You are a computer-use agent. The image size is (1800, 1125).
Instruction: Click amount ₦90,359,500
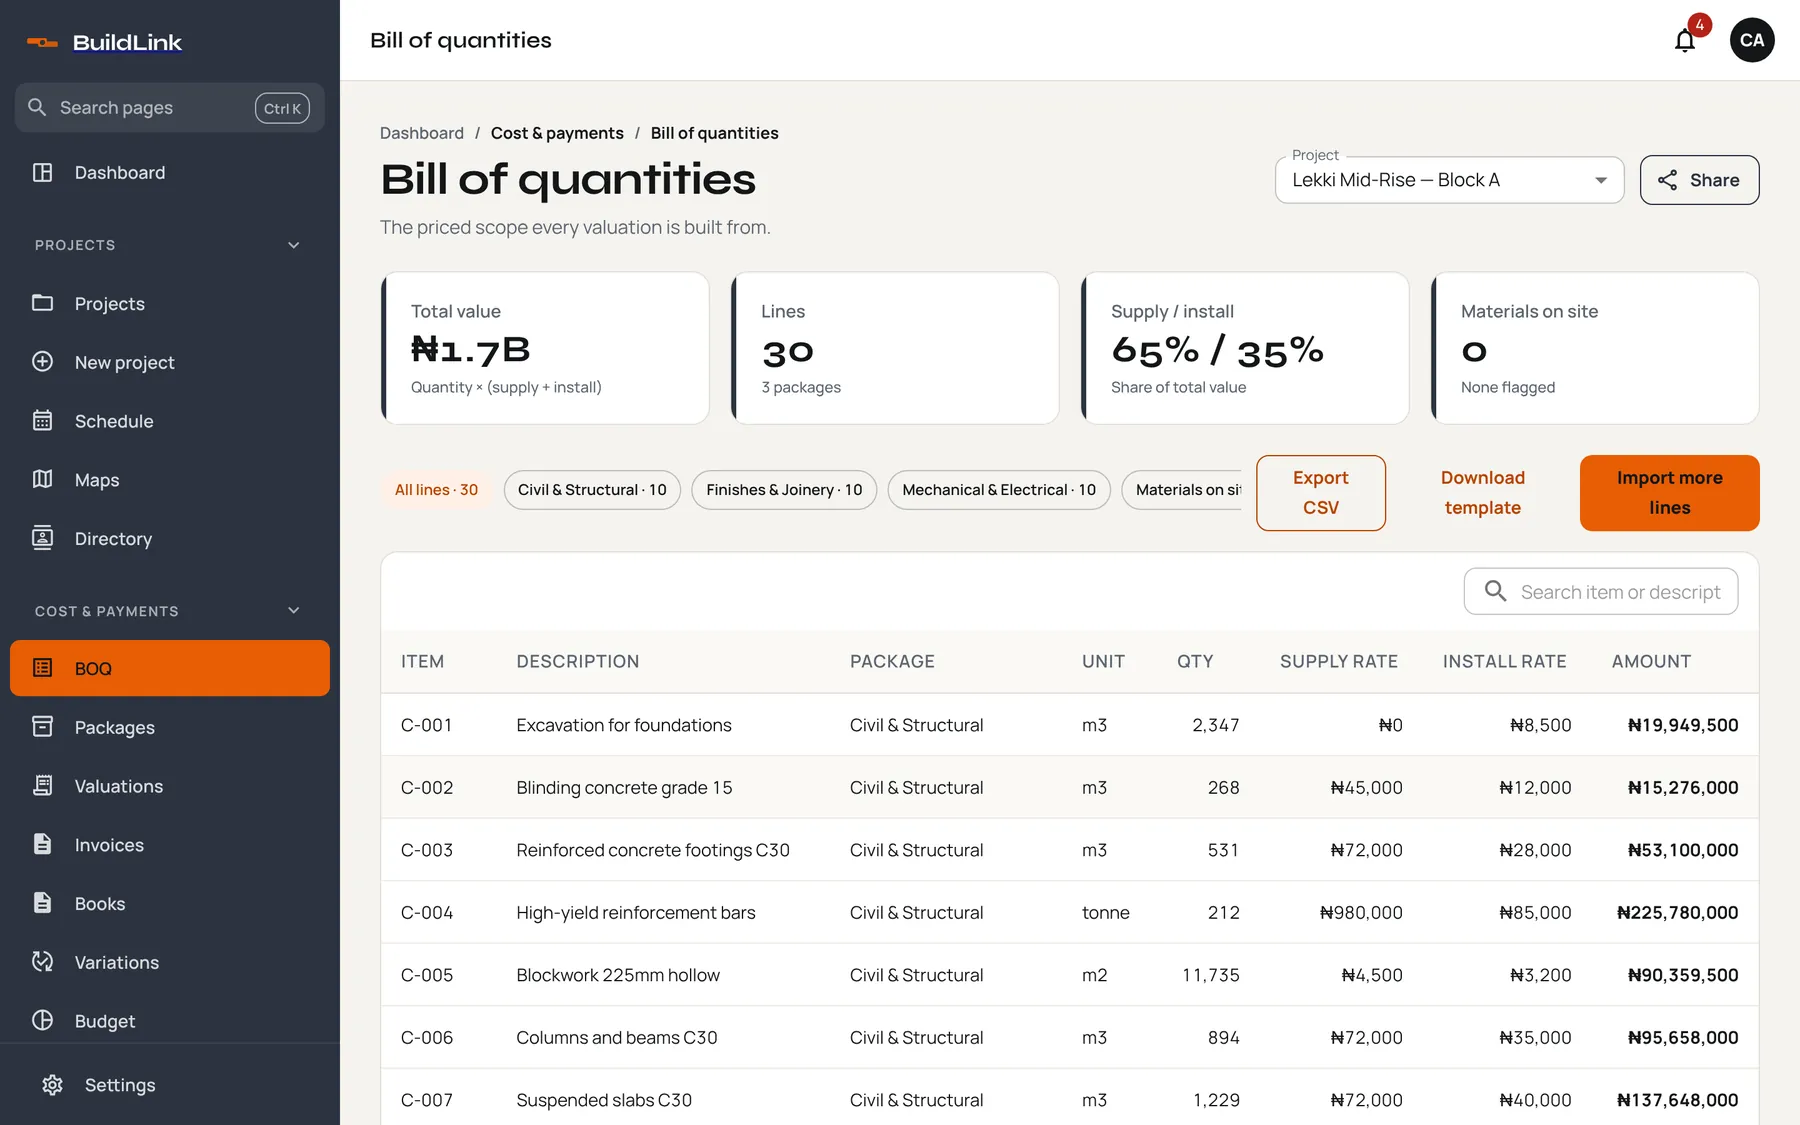1683,975
